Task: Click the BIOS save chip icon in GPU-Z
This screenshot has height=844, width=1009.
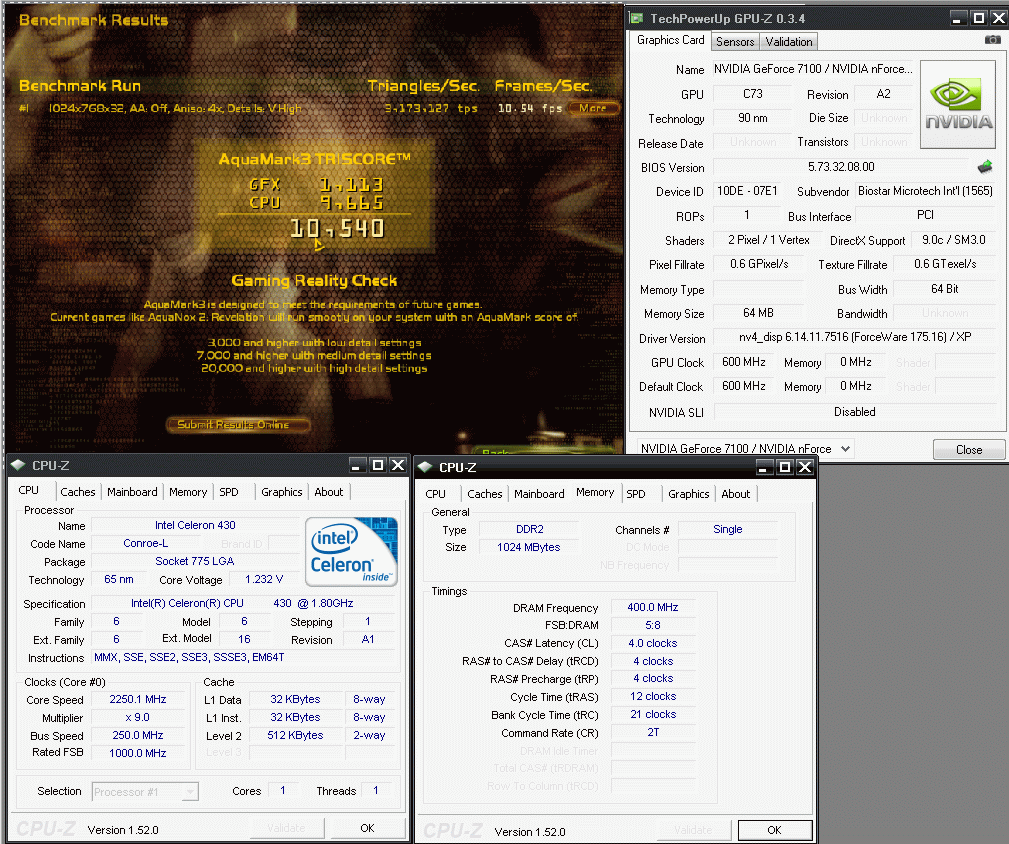Action: 985,167
